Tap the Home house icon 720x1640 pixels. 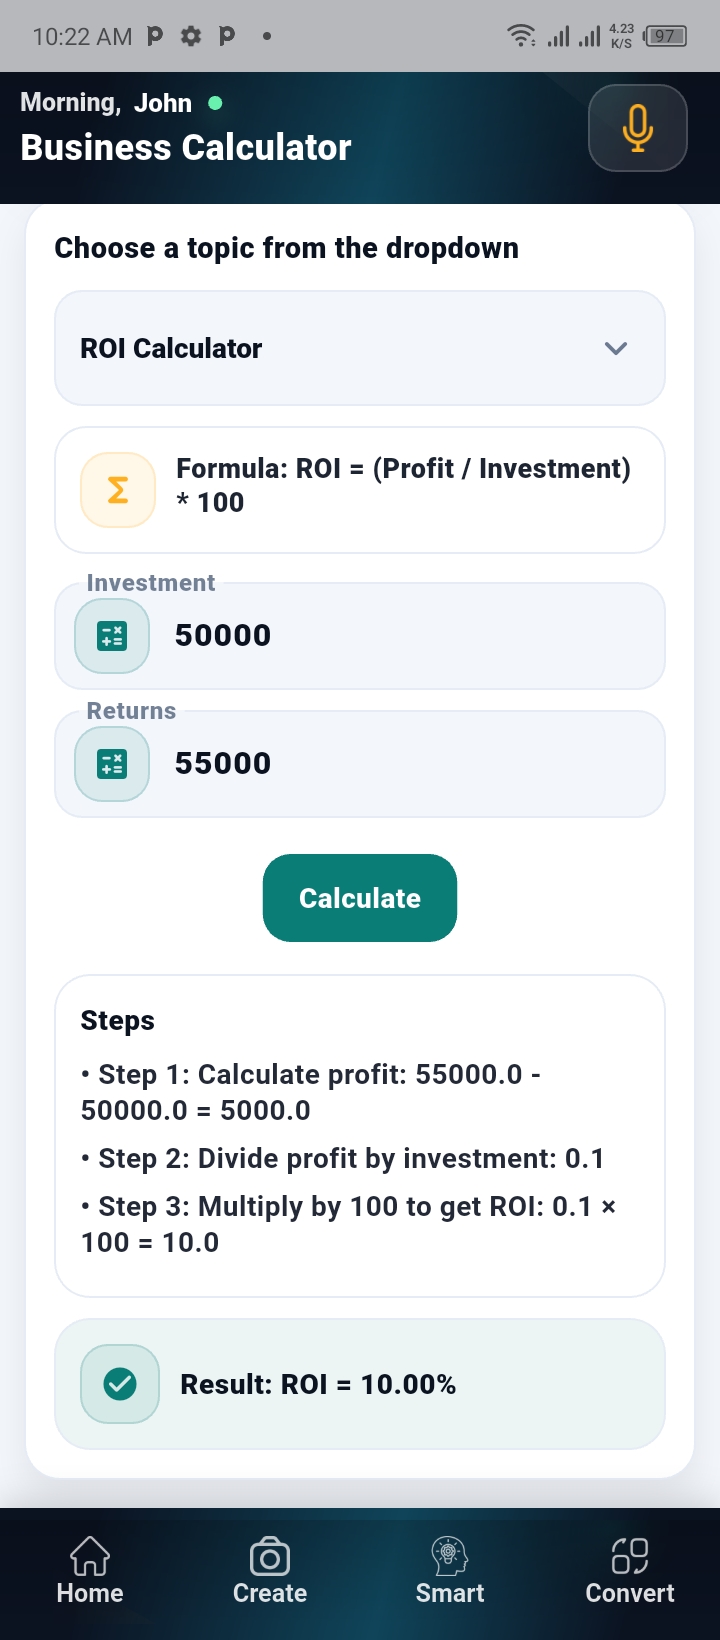pos(90,1555)
